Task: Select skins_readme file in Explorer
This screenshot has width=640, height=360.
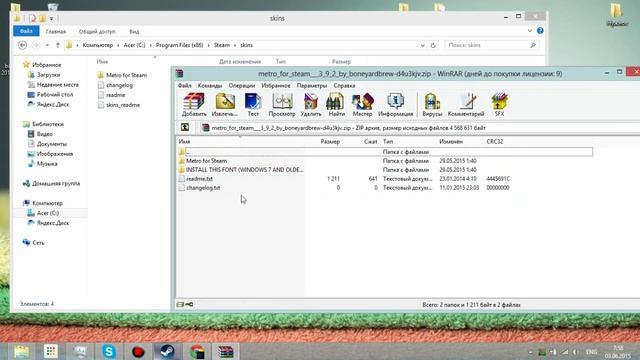Action: tap(122, 105)
